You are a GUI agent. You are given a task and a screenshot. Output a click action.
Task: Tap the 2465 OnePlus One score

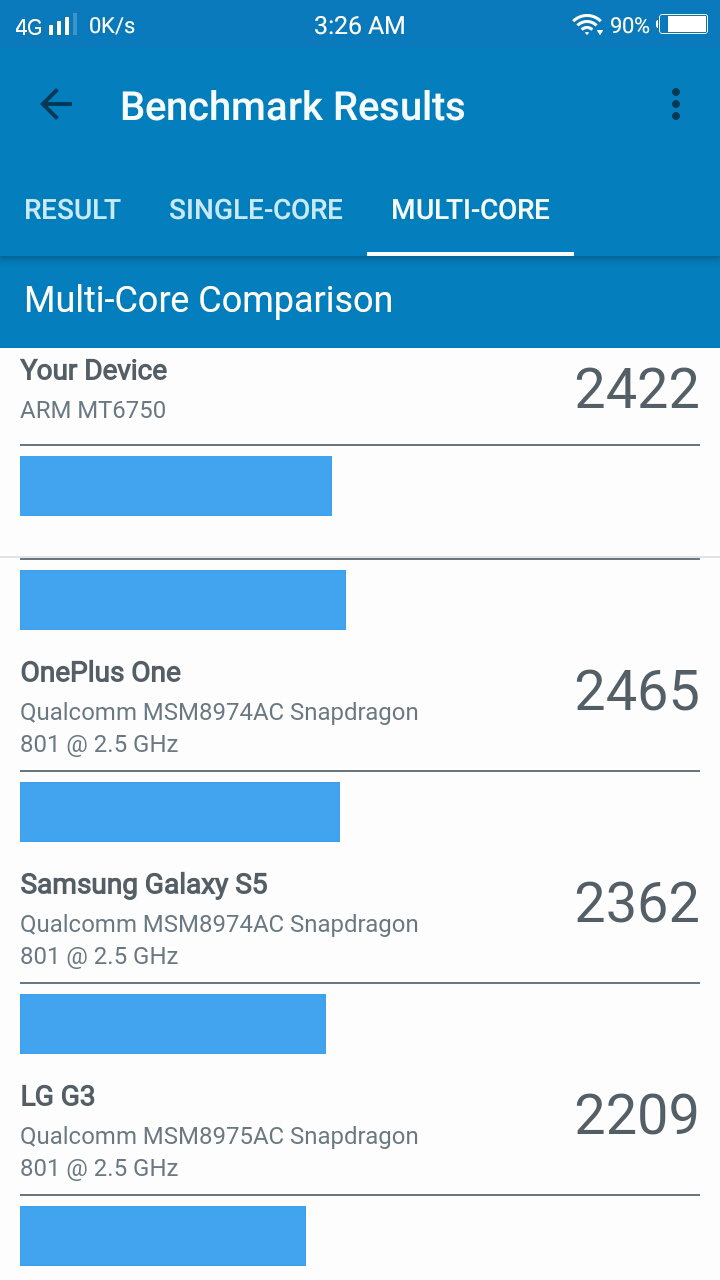(637, 691)
